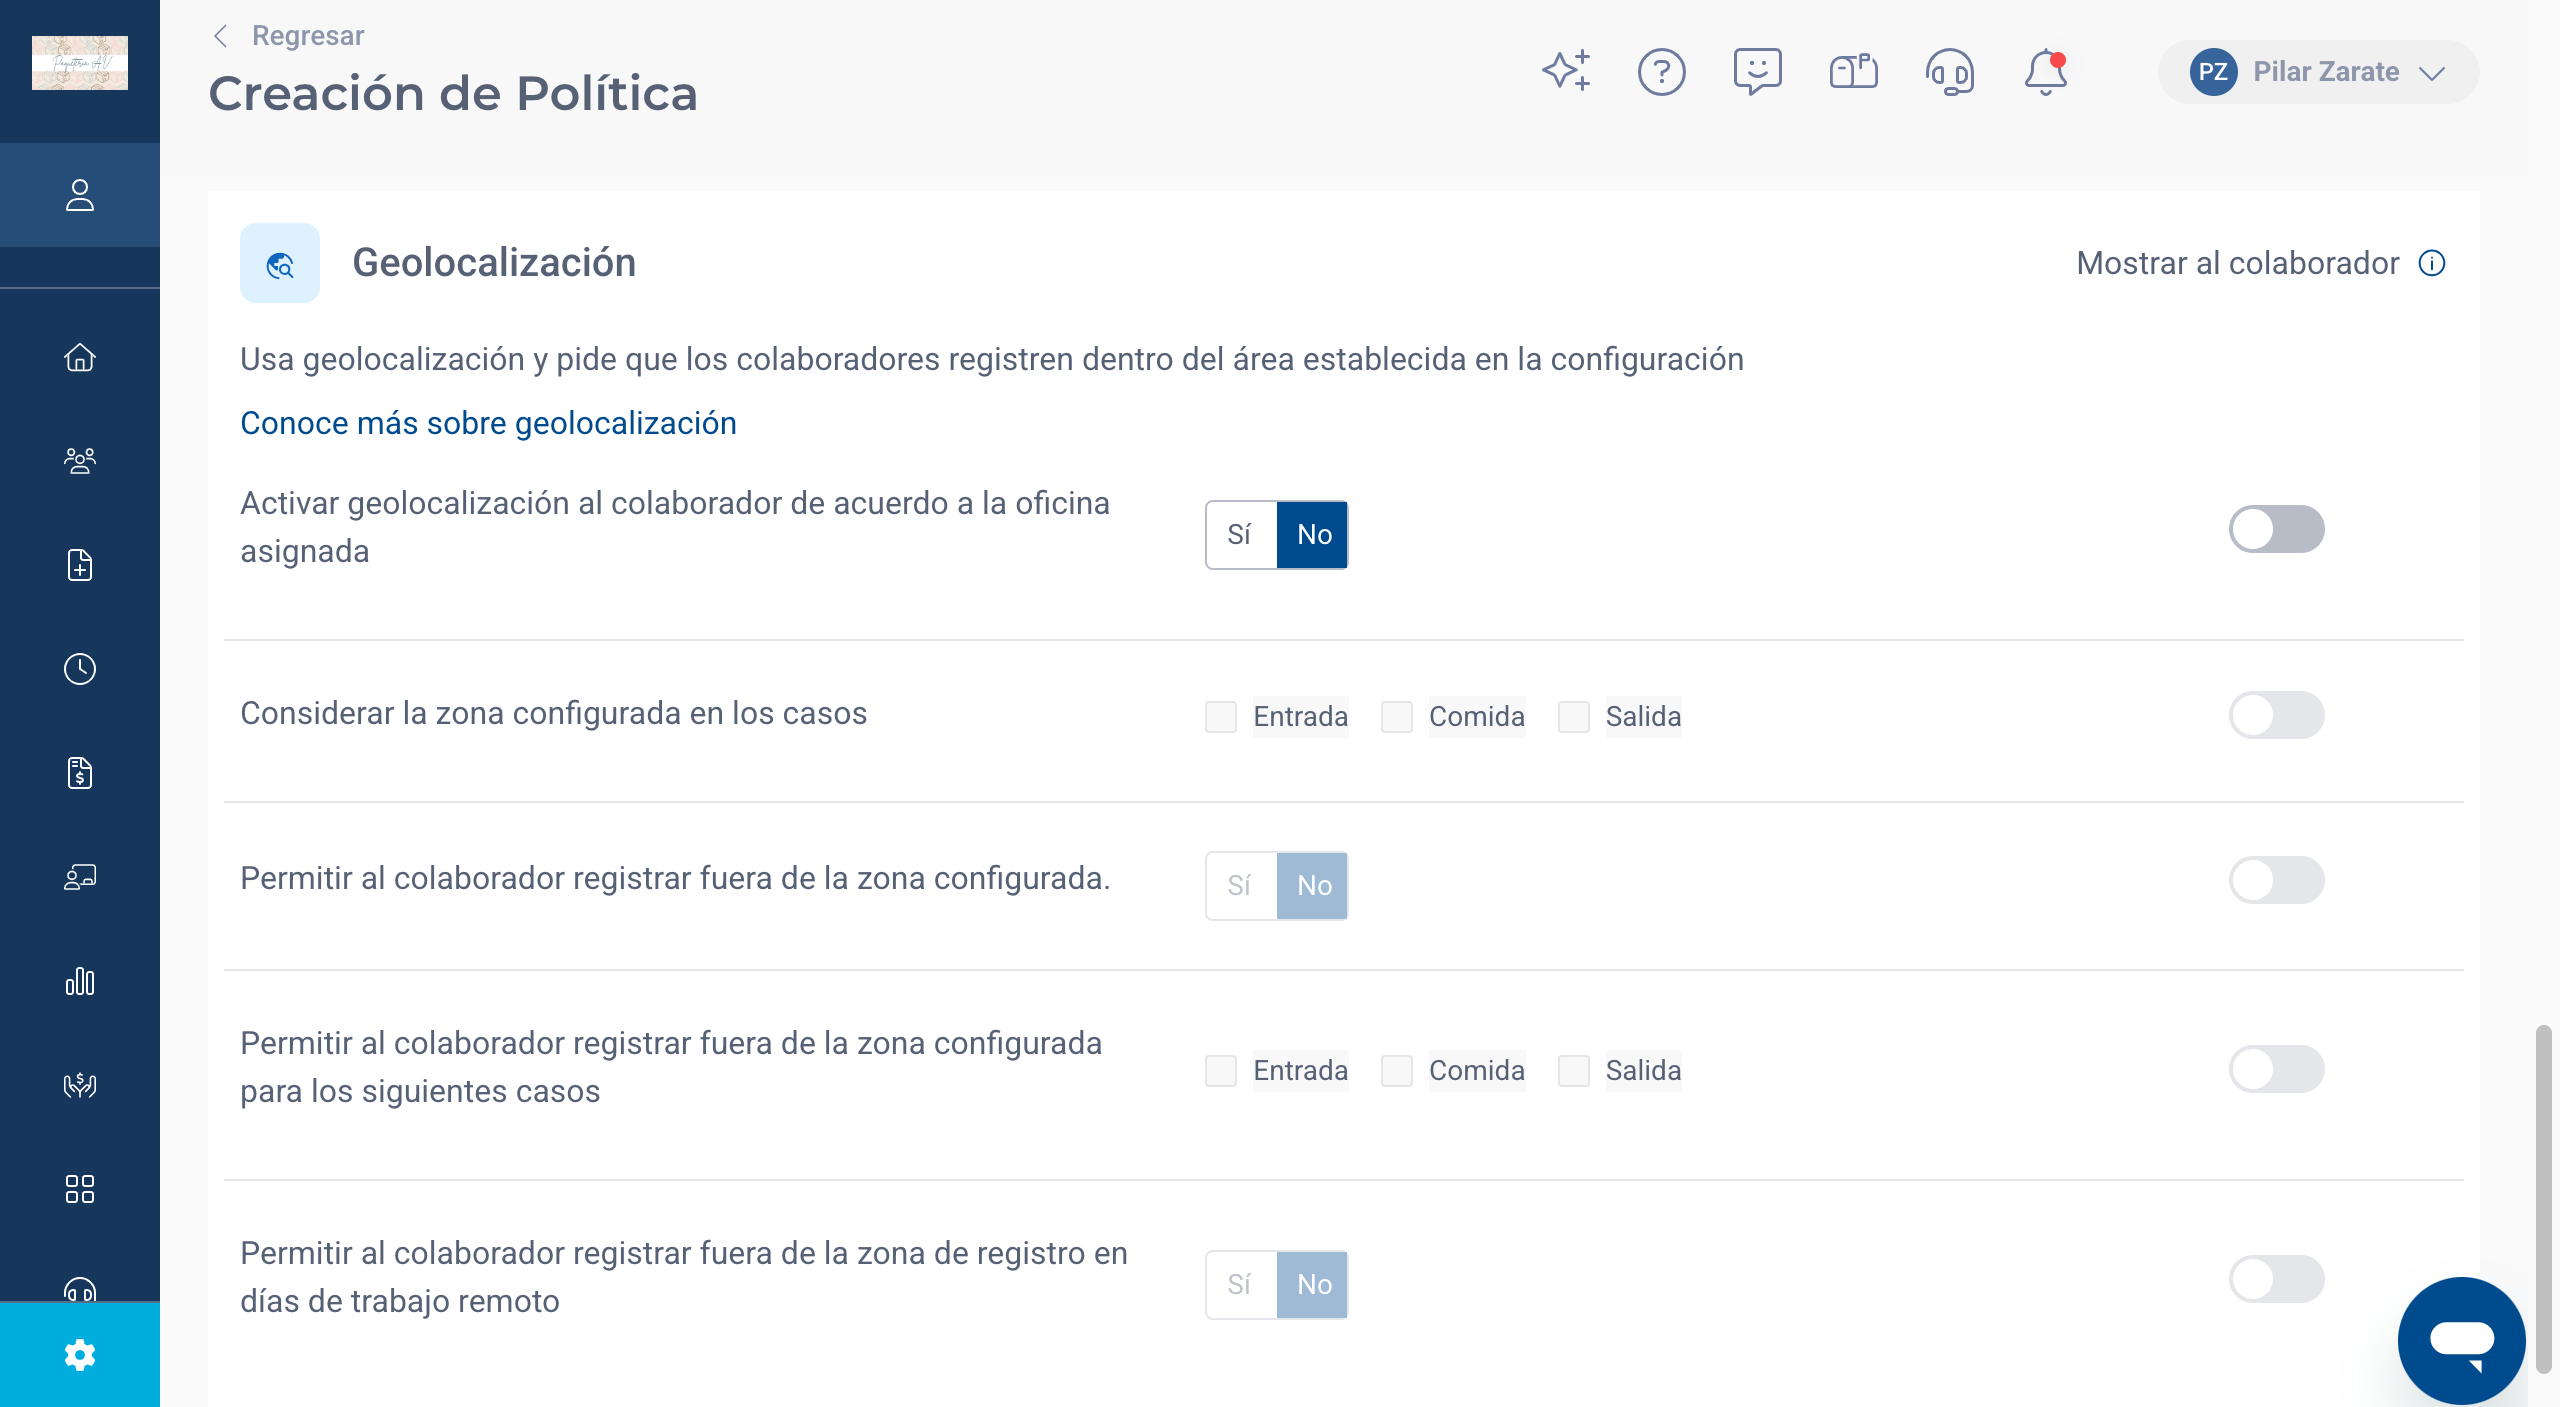This screenshot has width=2560, height=1407.
Task: Open the profile icon in sidebar
Action: pyautogui.click(x=80, y=195)
